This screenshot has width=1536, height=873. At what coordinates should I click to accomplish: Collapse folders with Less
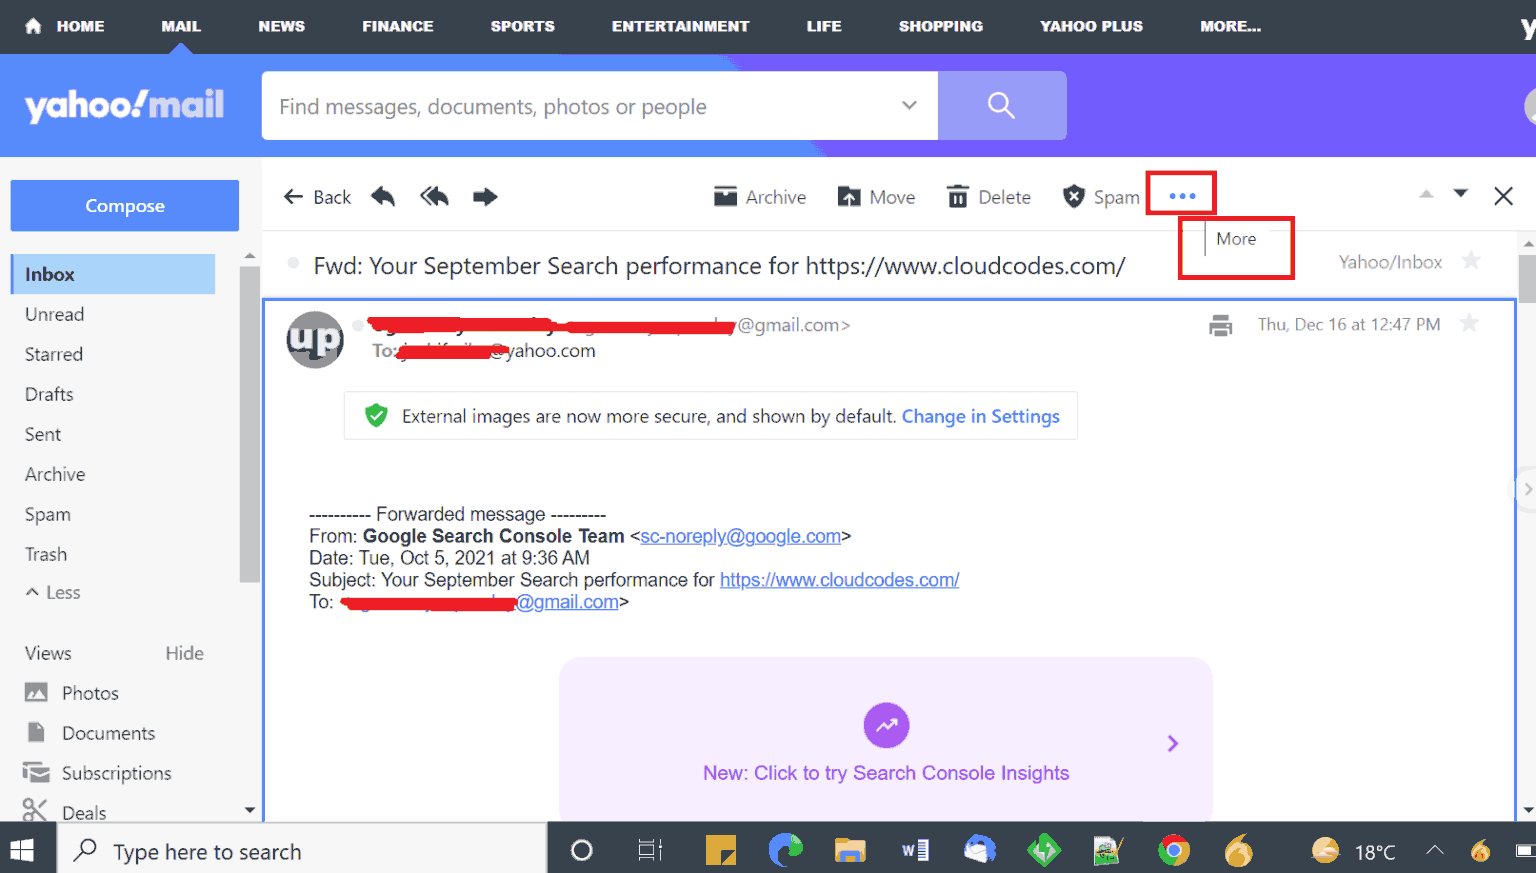(x=53, y=592)
